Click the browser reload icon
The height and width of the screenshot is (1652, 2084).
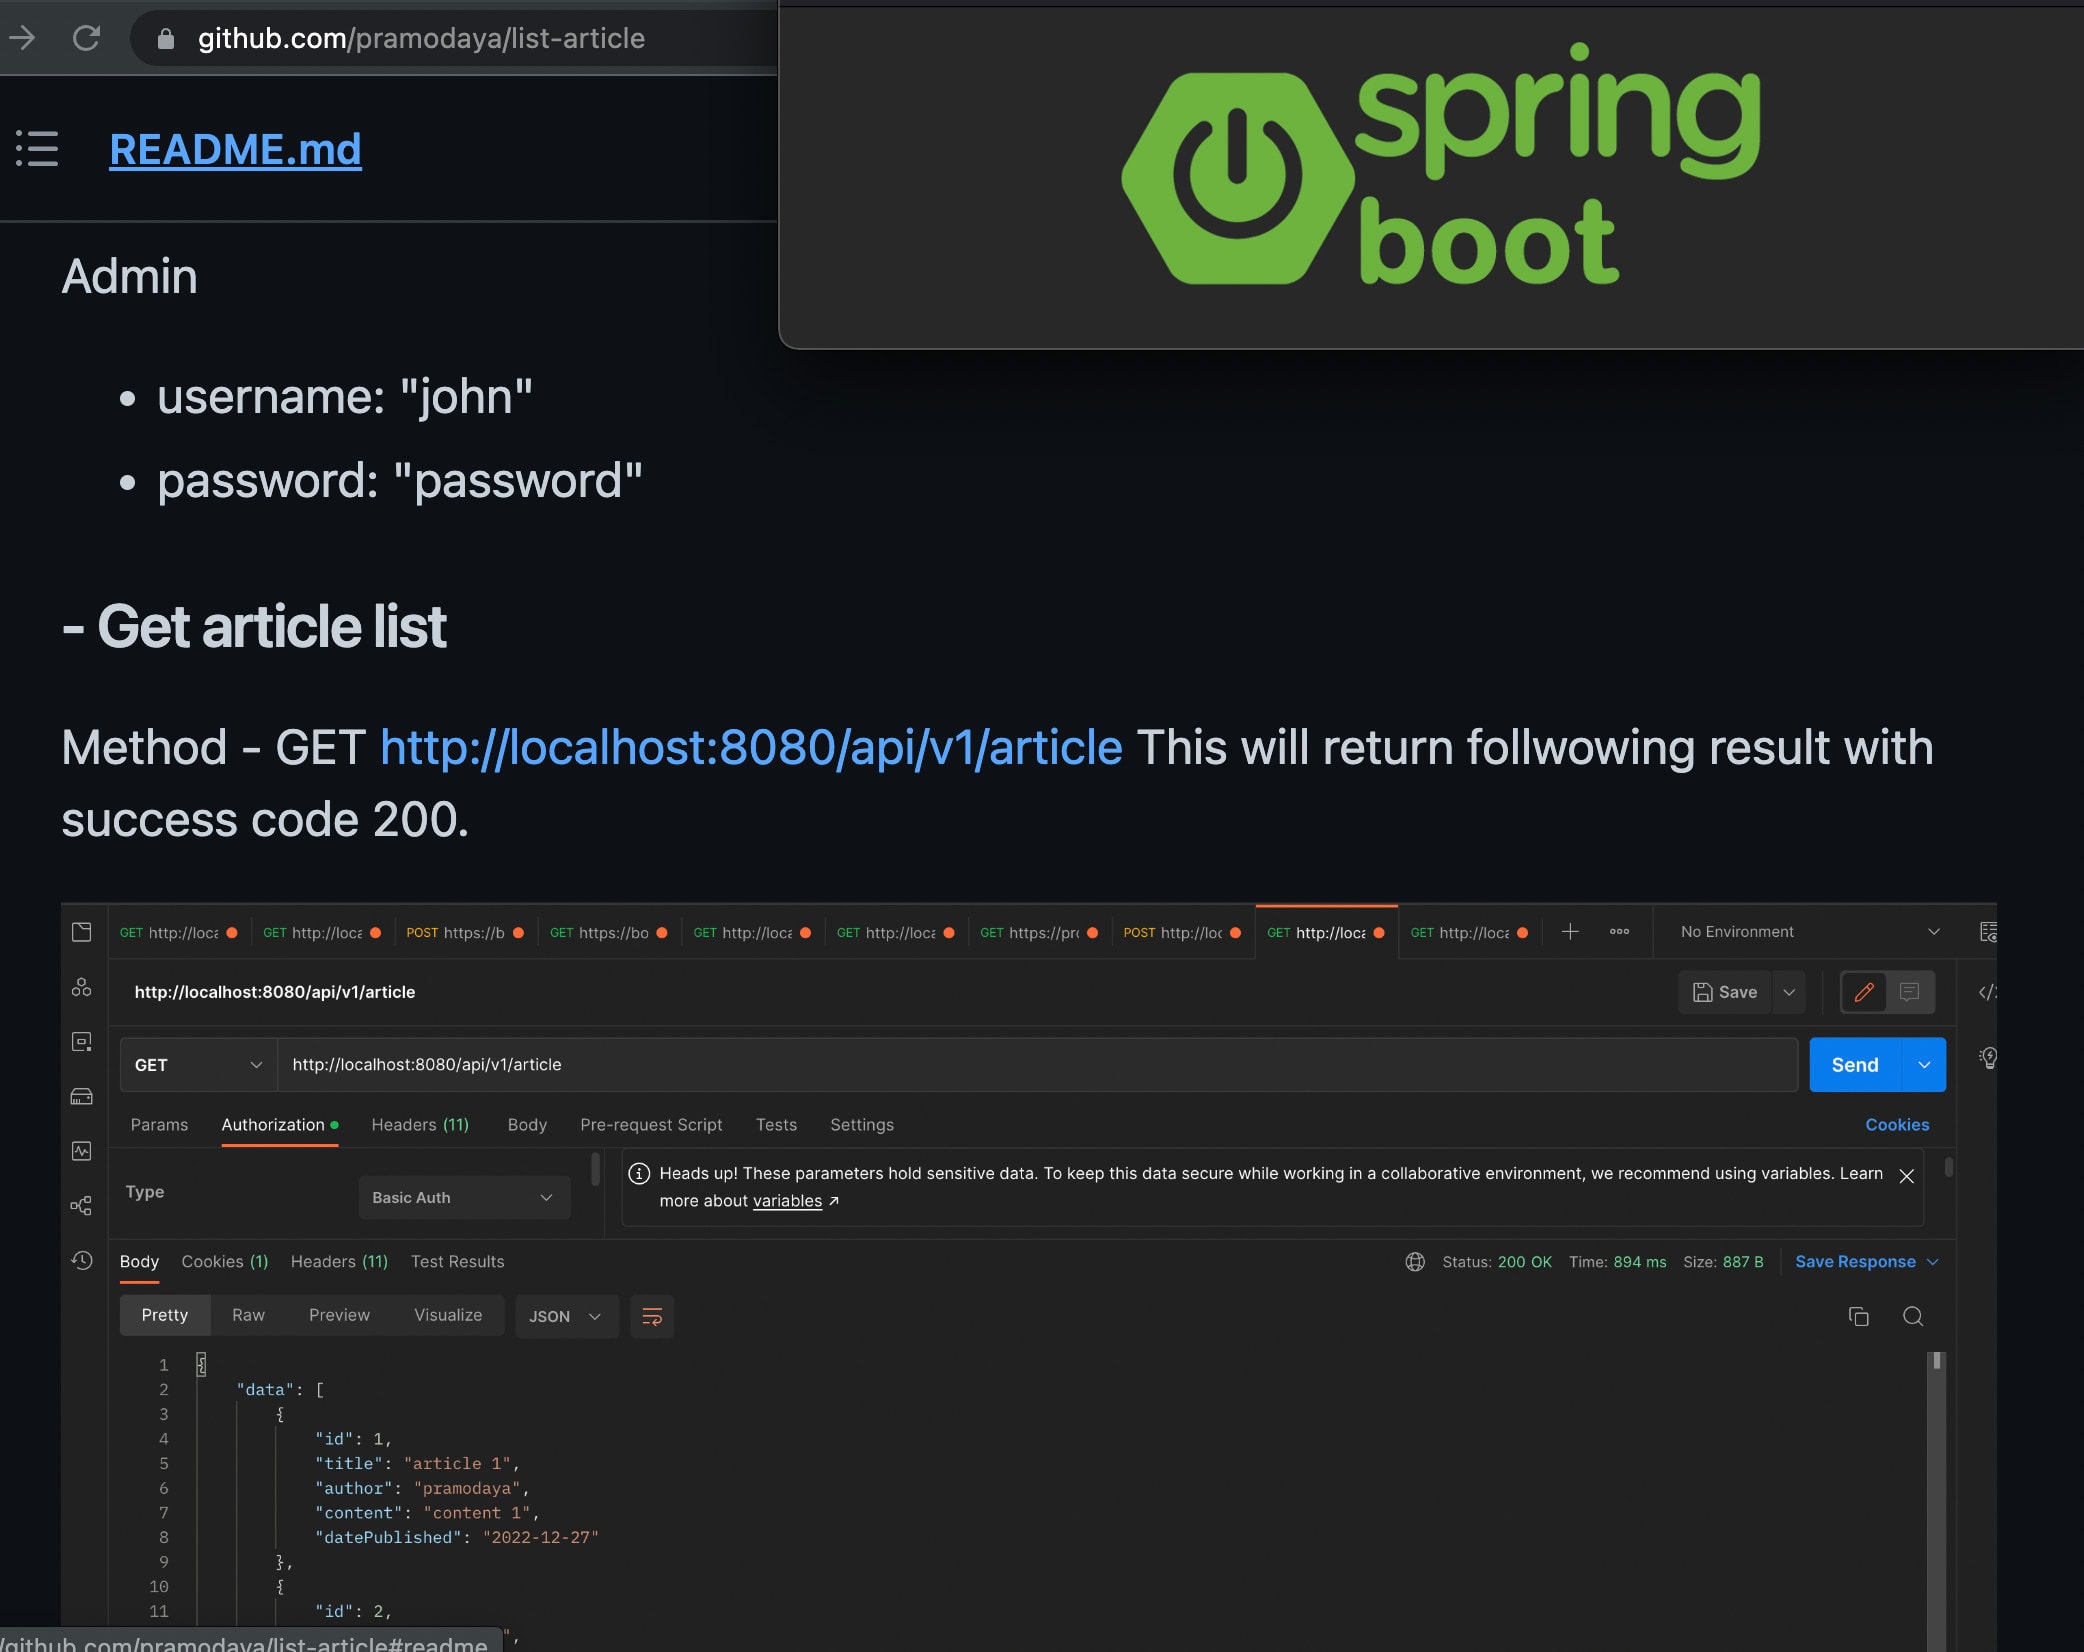pos(87,38)
